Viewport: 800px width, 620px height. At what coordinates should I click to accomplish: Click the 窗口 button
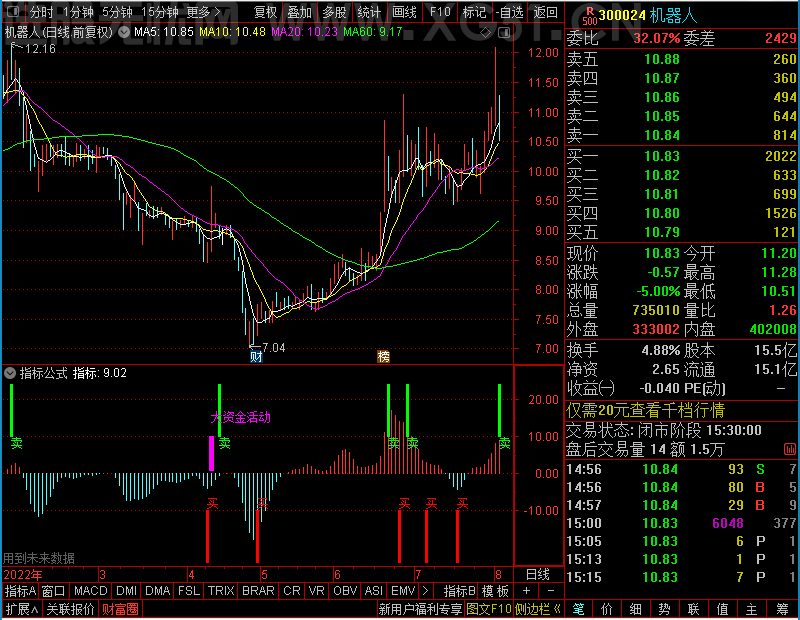54,591
